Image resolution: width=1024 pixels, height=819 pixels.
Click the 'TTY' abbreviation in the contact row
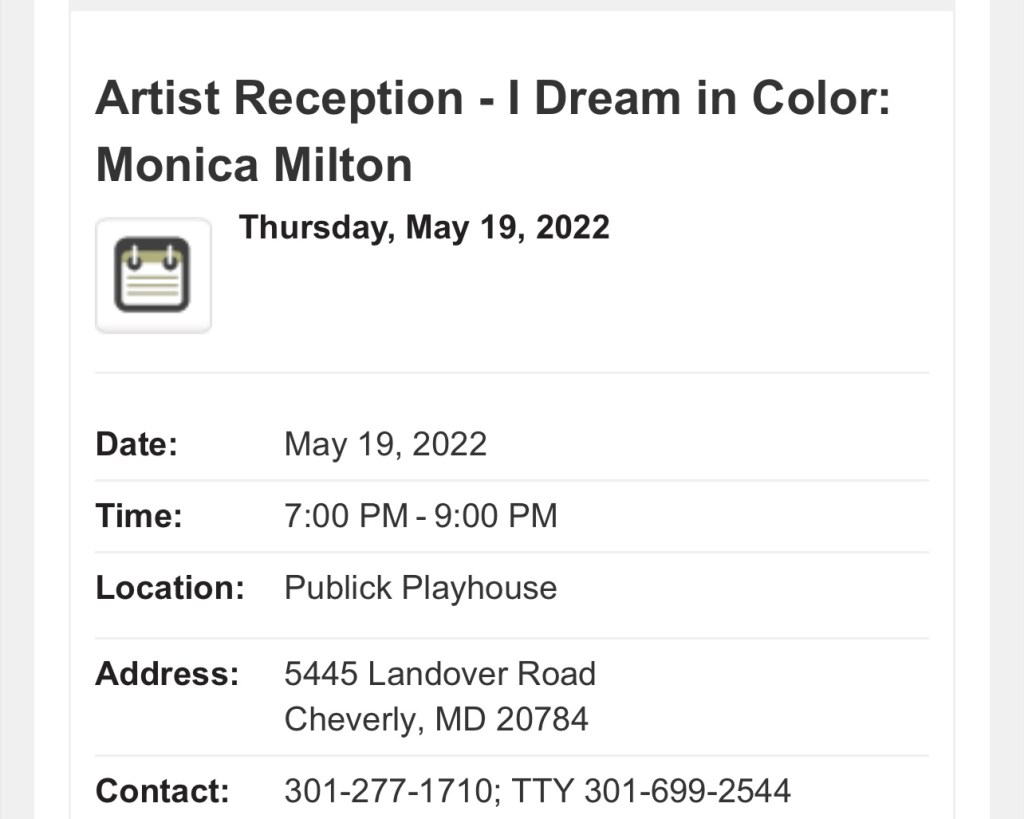tap(543, 791)
